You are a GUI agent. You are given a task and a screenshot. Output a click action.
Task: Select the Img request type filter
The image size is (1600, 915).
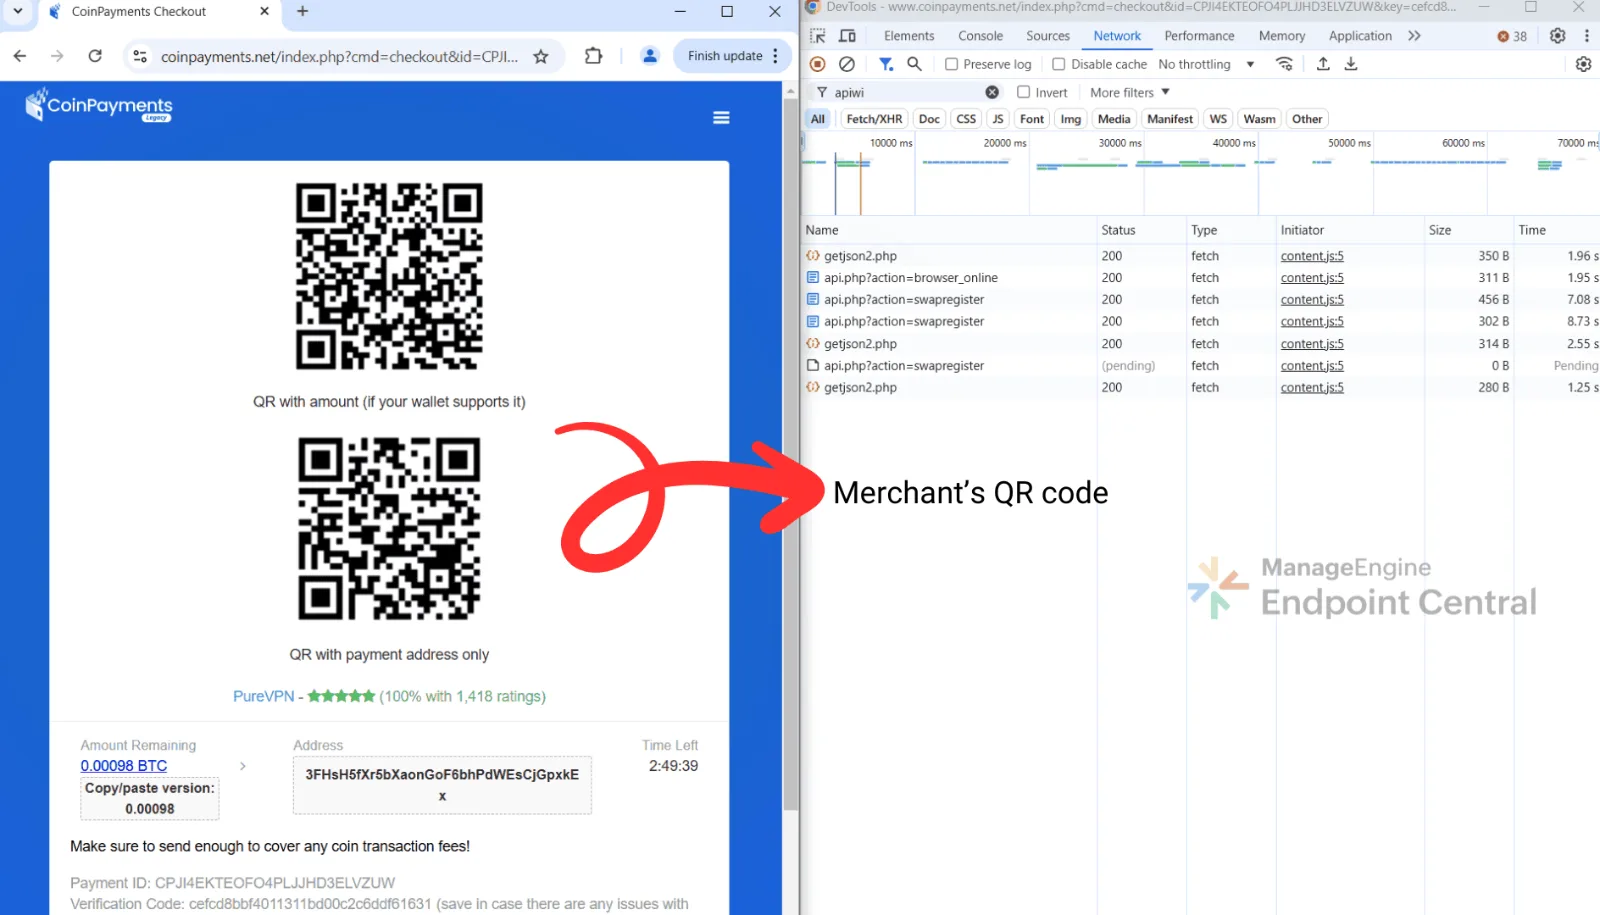point(1071,119)
